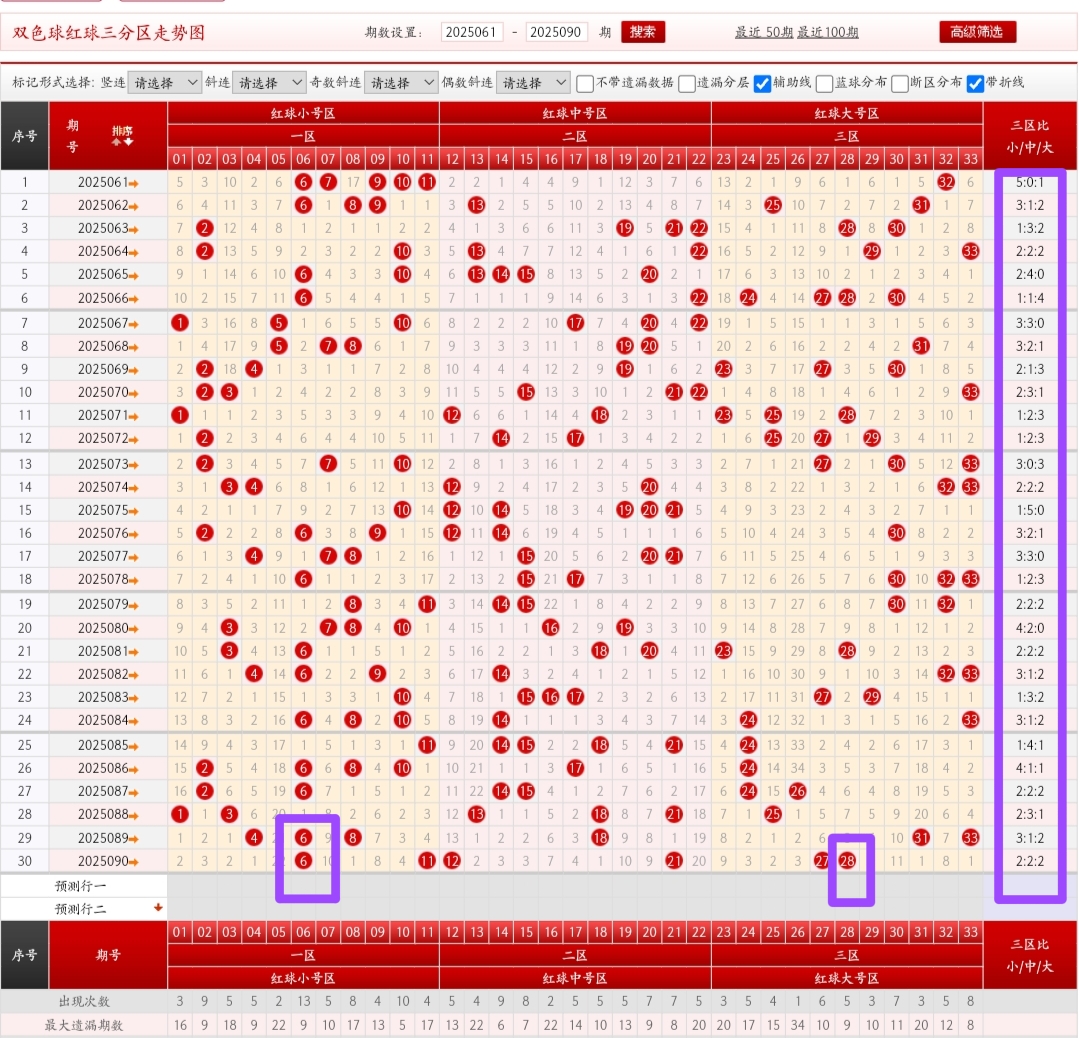The height and width of the screenshot is (1038, 1080).
Task: Tick the 蓝球分布 checkbox
Action: [825, 83]
